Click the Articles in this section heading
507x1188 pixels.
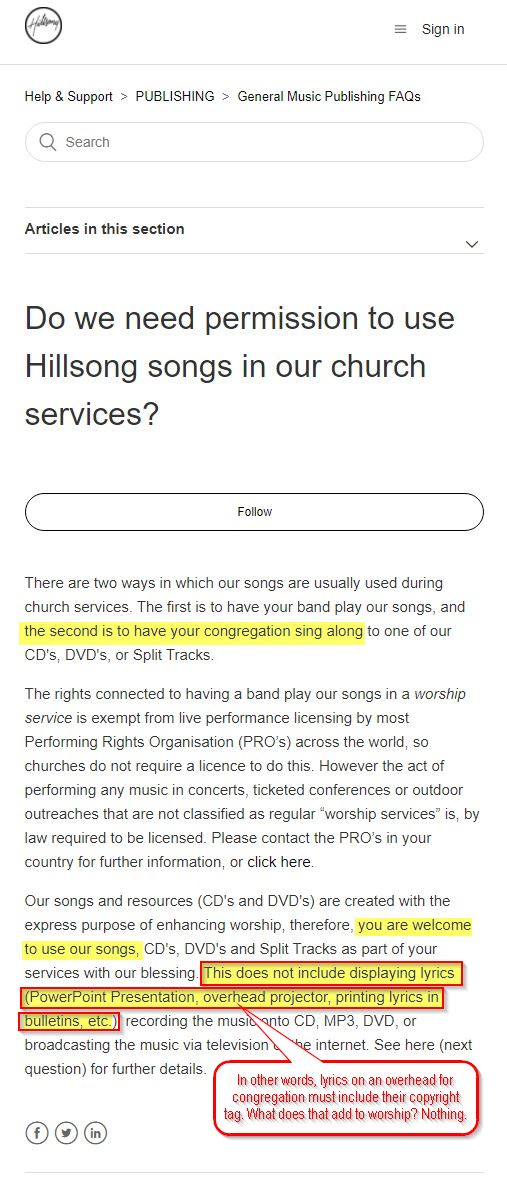105,229
